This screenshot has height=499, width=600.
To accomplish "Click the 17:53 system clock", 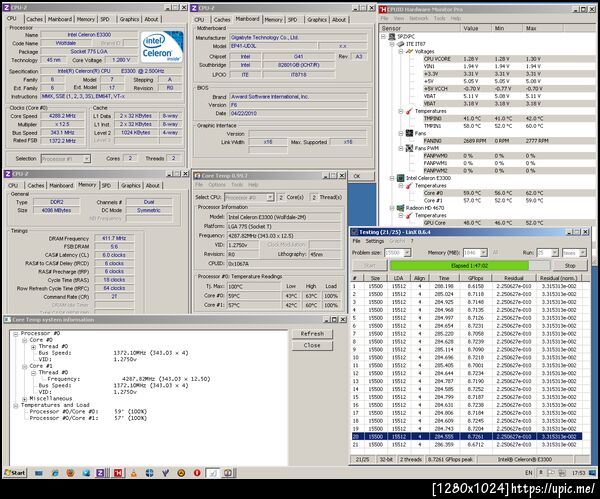I will coord(578,473).
